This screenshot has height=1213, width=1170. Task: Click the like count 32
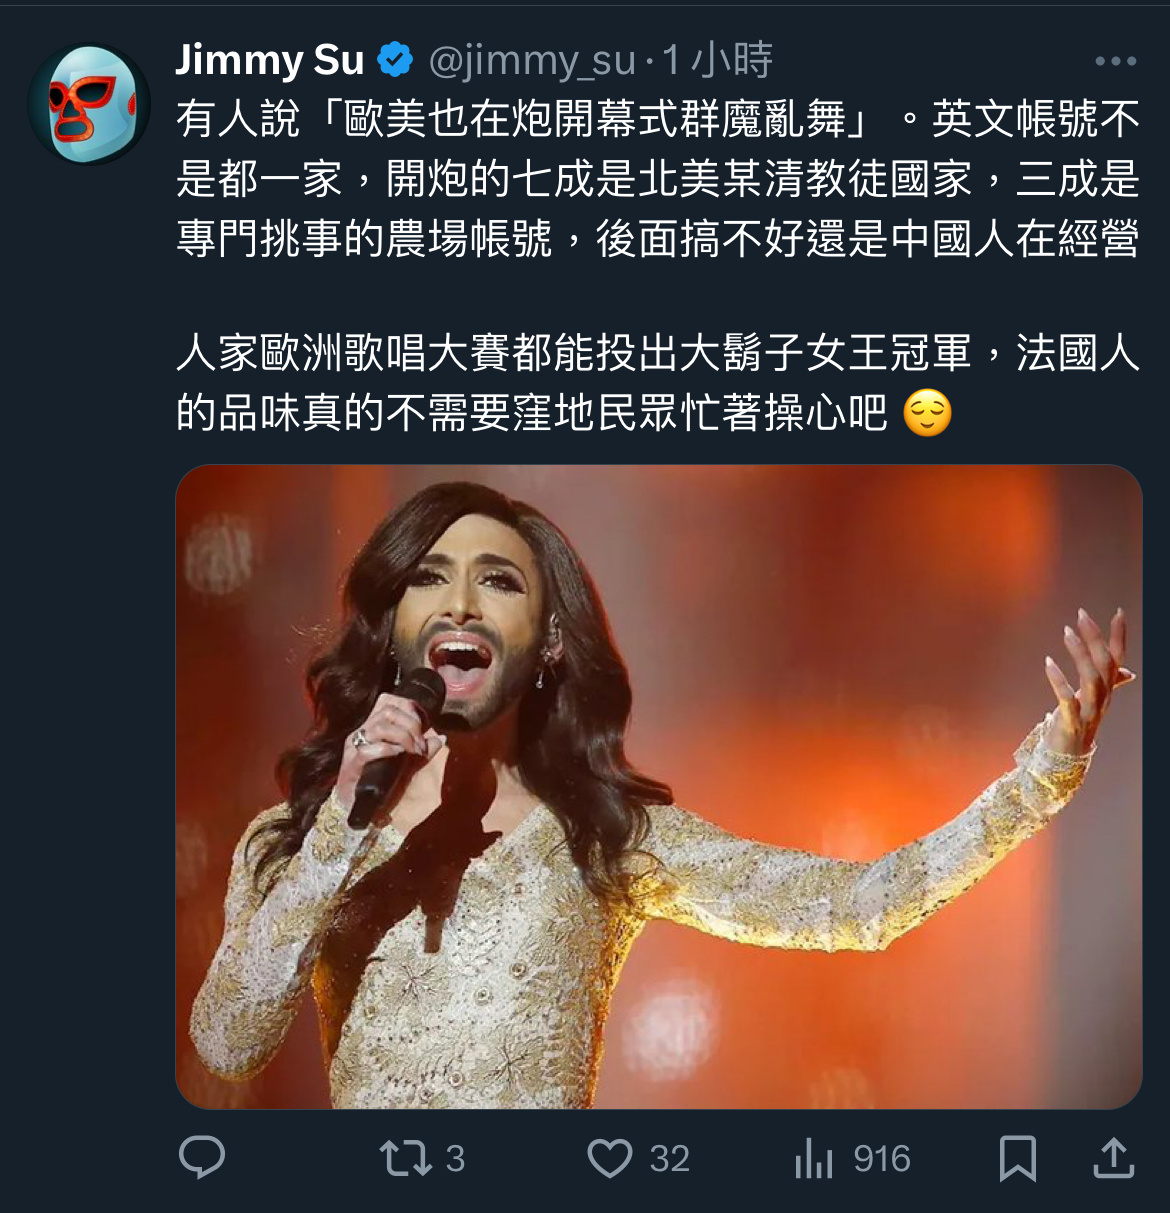tap(669, 1158)
